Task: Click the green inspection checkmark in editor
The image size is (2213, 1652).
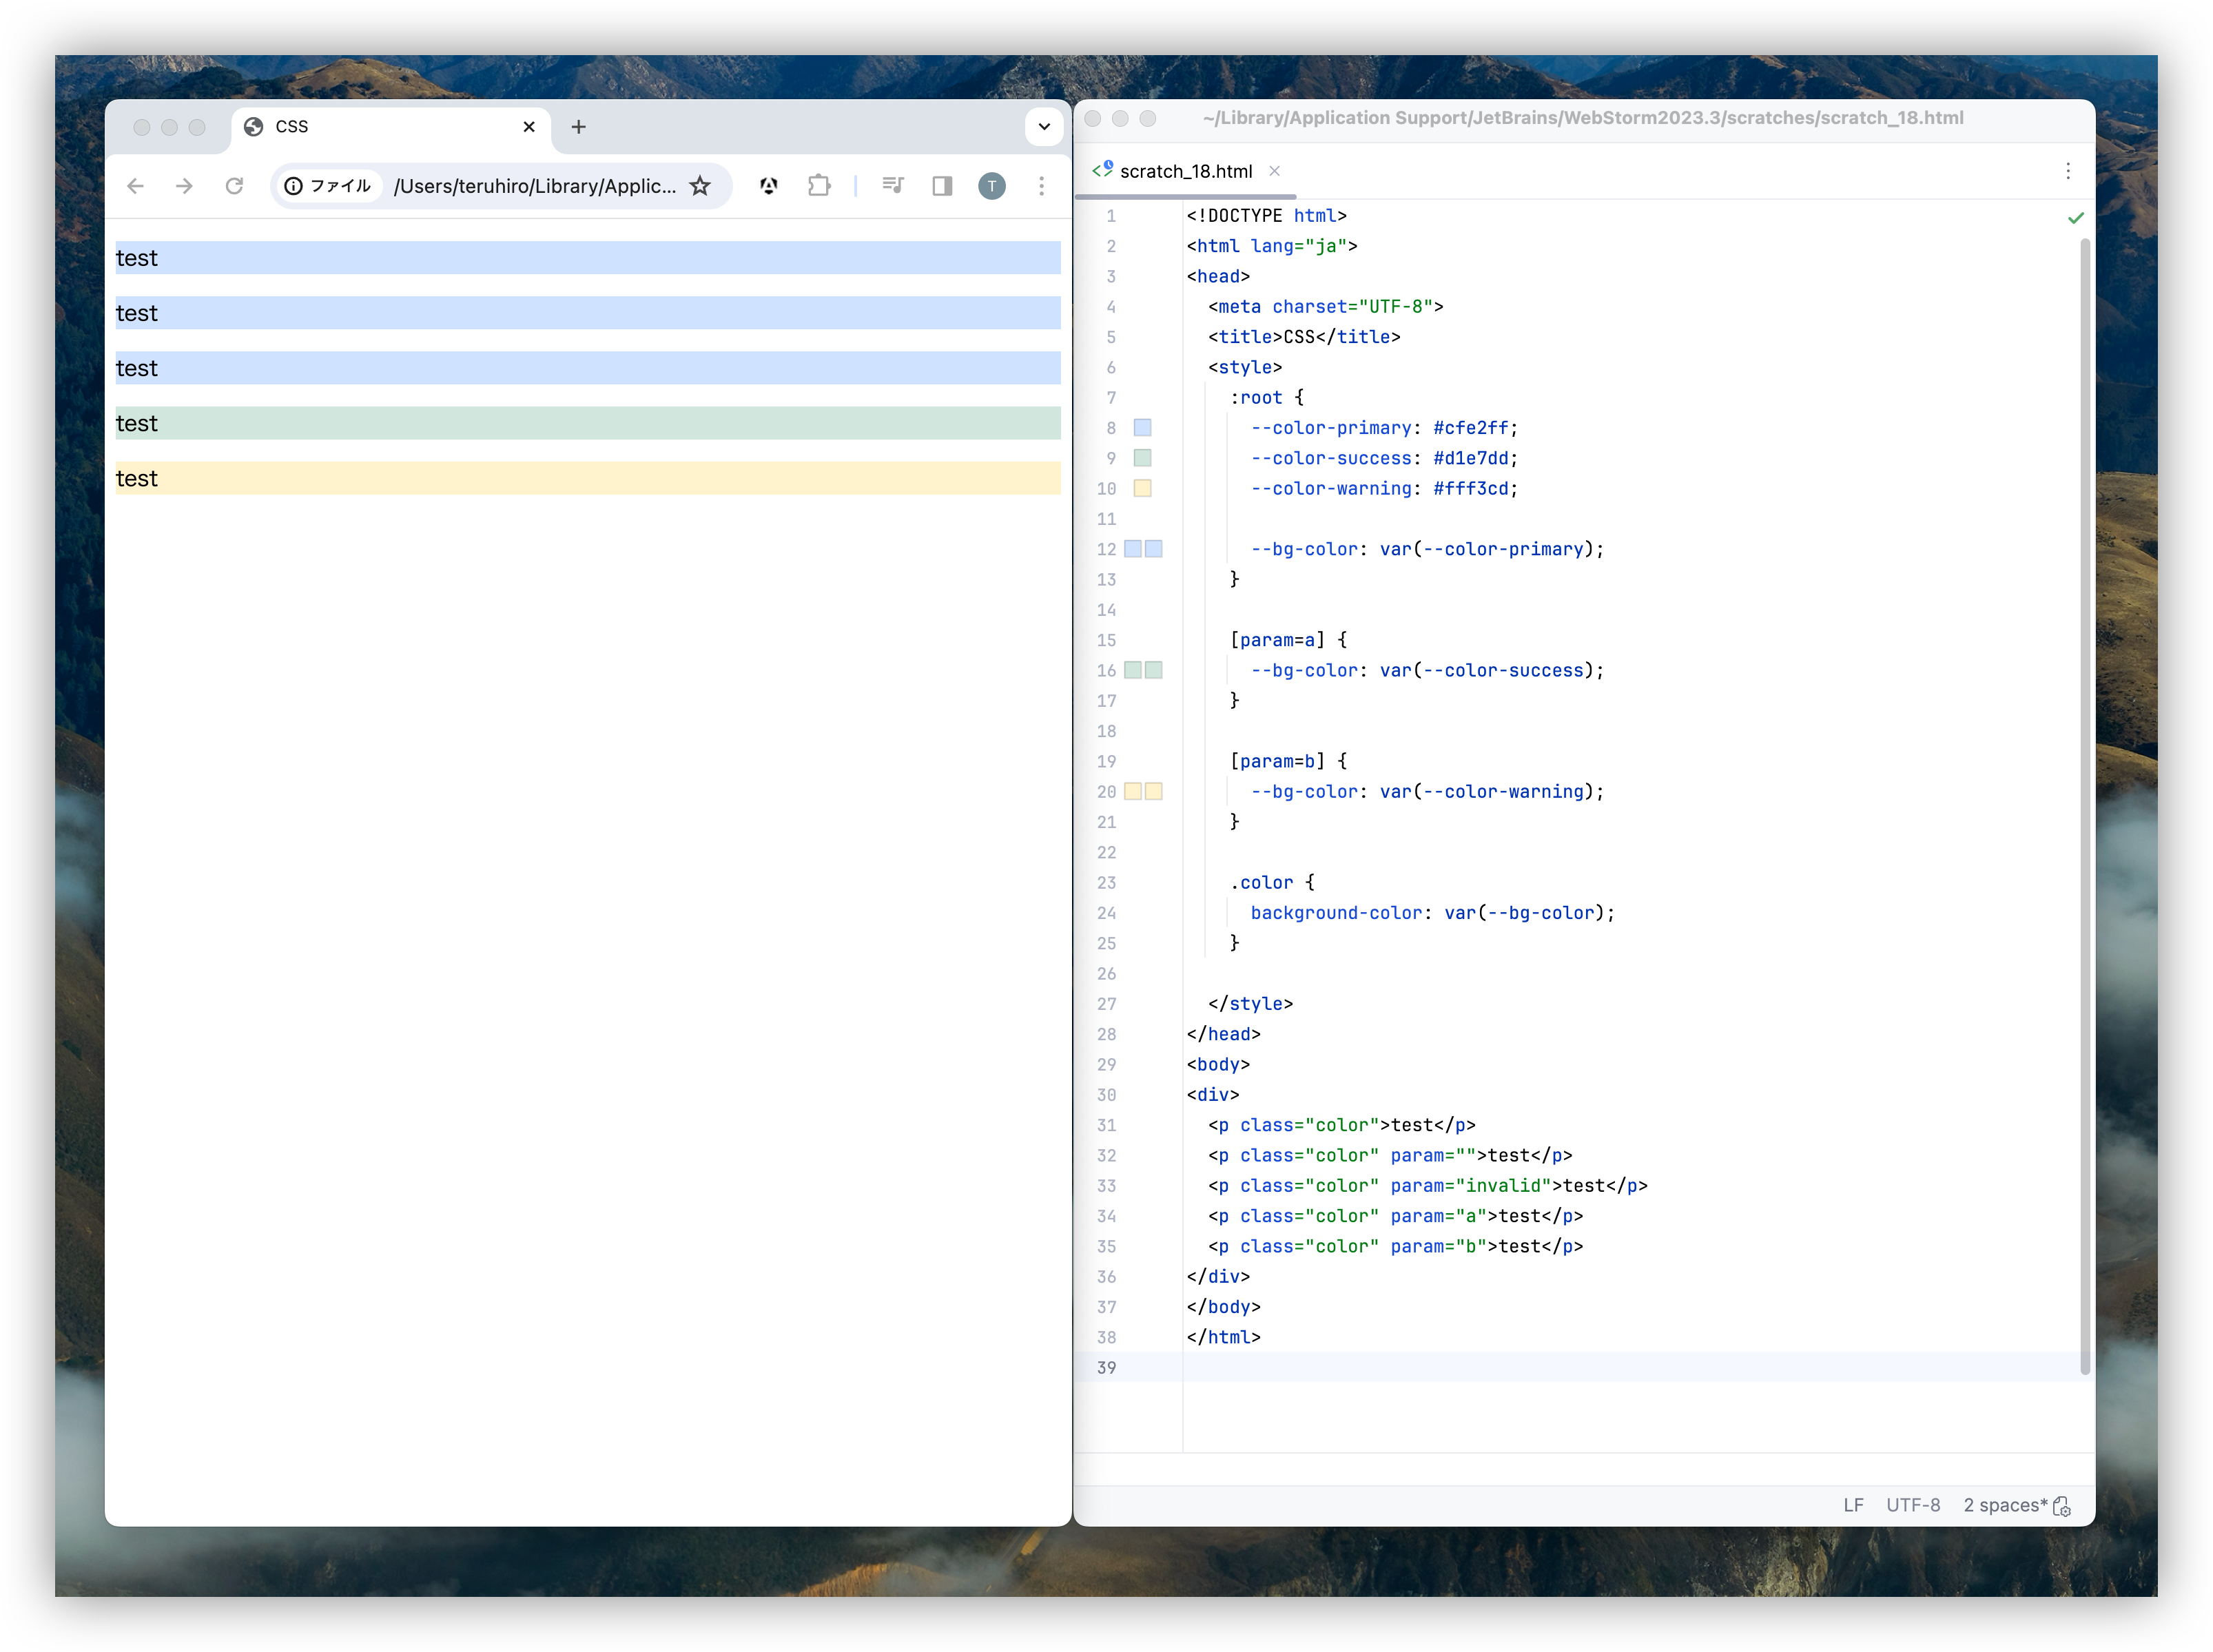Action: click(x=2075, y=218)
